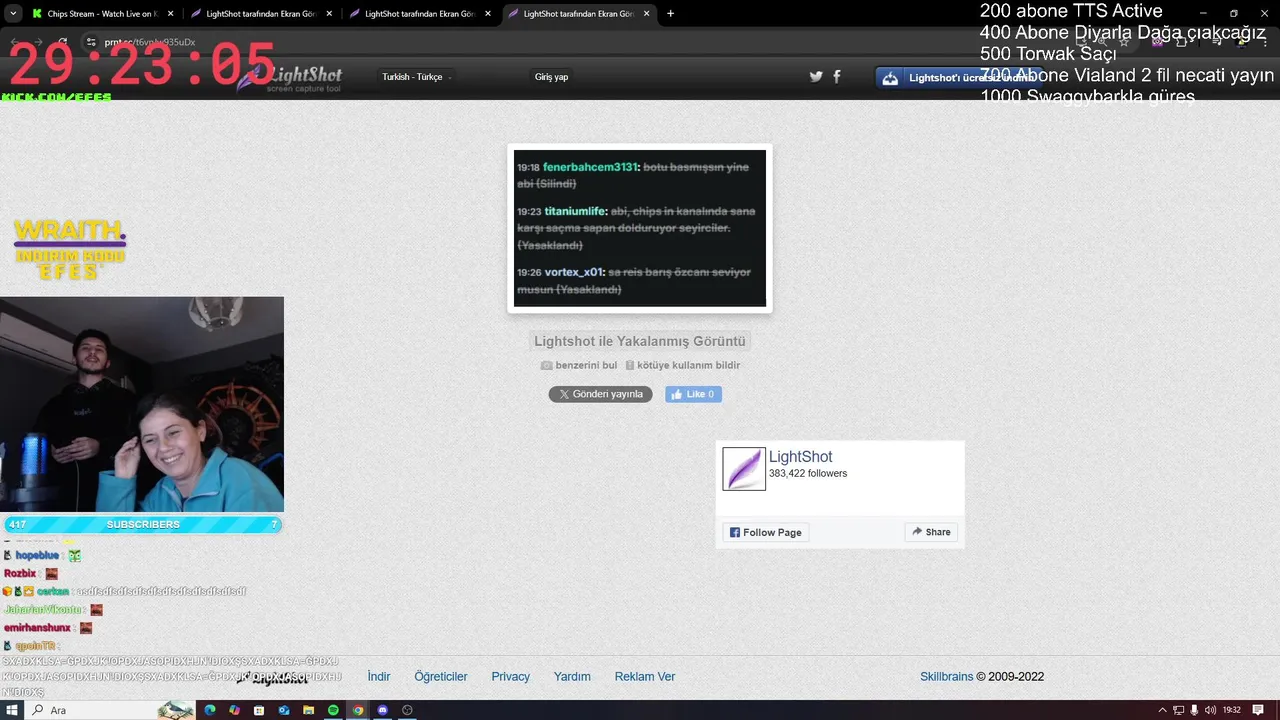Open OBS Studio from the taskbar
Screen dimensions: 1280x720
[407, 710]
